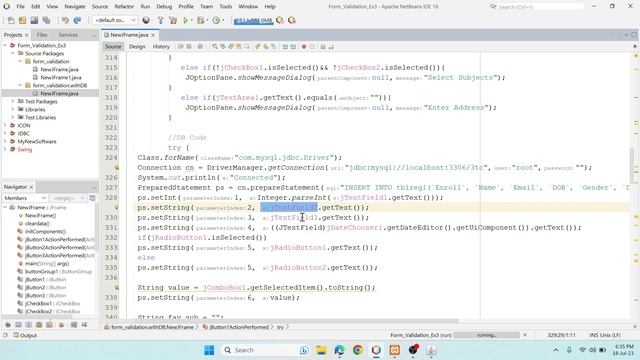
Task: Toggle last filter button at Navigator bottom
Action: point(84,325)
